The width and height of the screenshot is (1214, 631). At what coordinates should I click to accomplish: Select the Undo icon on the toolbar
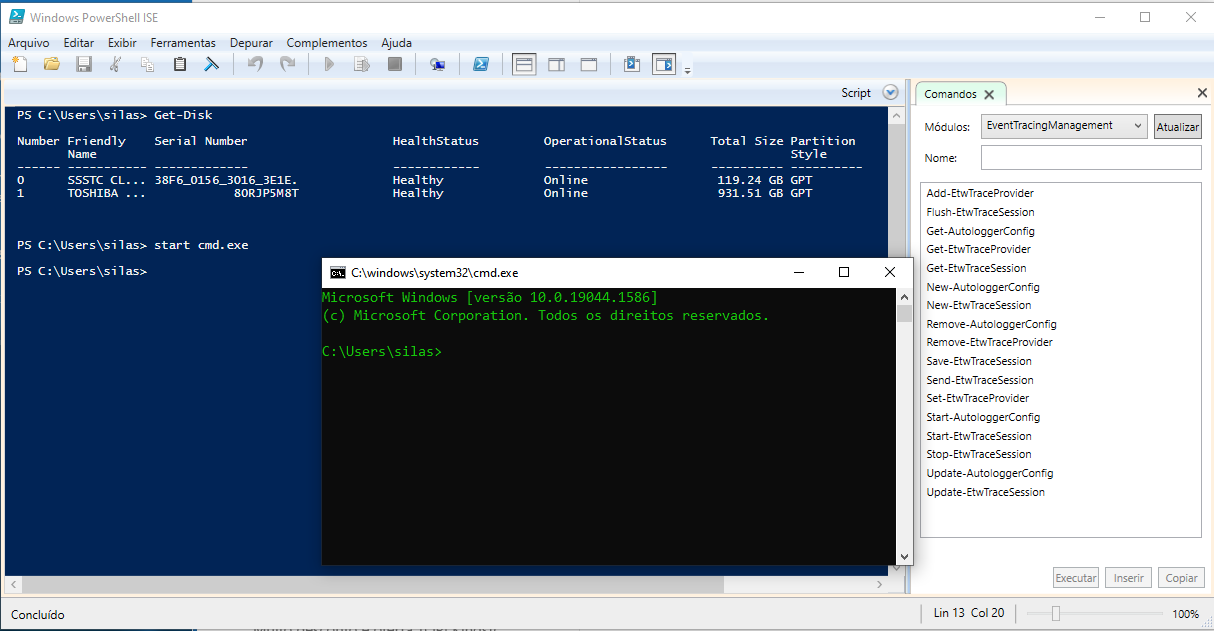click(254, 63)
